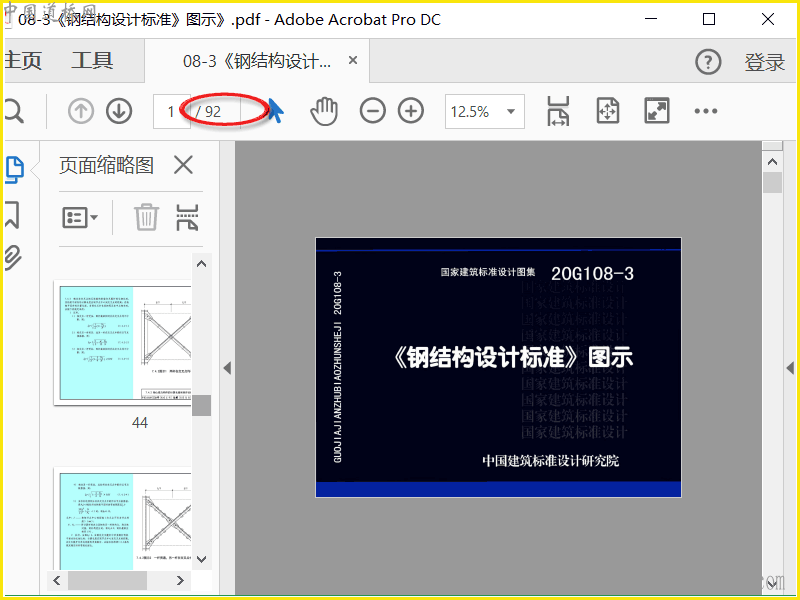Select the 08-3《钢结构设计 document tab
Screen dimensions: 800x600
click(257, 62)
